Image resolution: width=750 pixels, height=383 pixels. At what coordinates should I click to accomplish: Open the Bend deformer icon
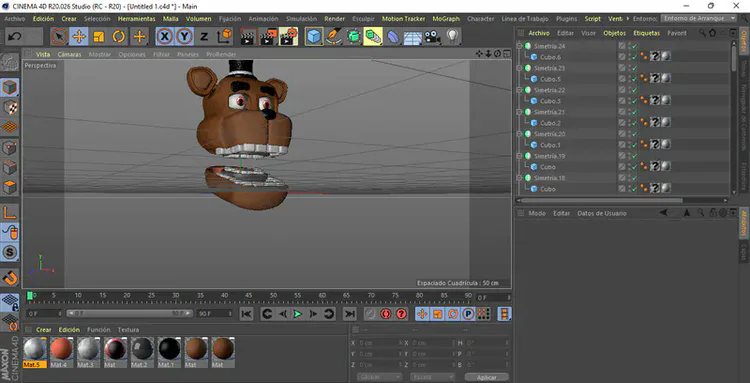point(393,36)
